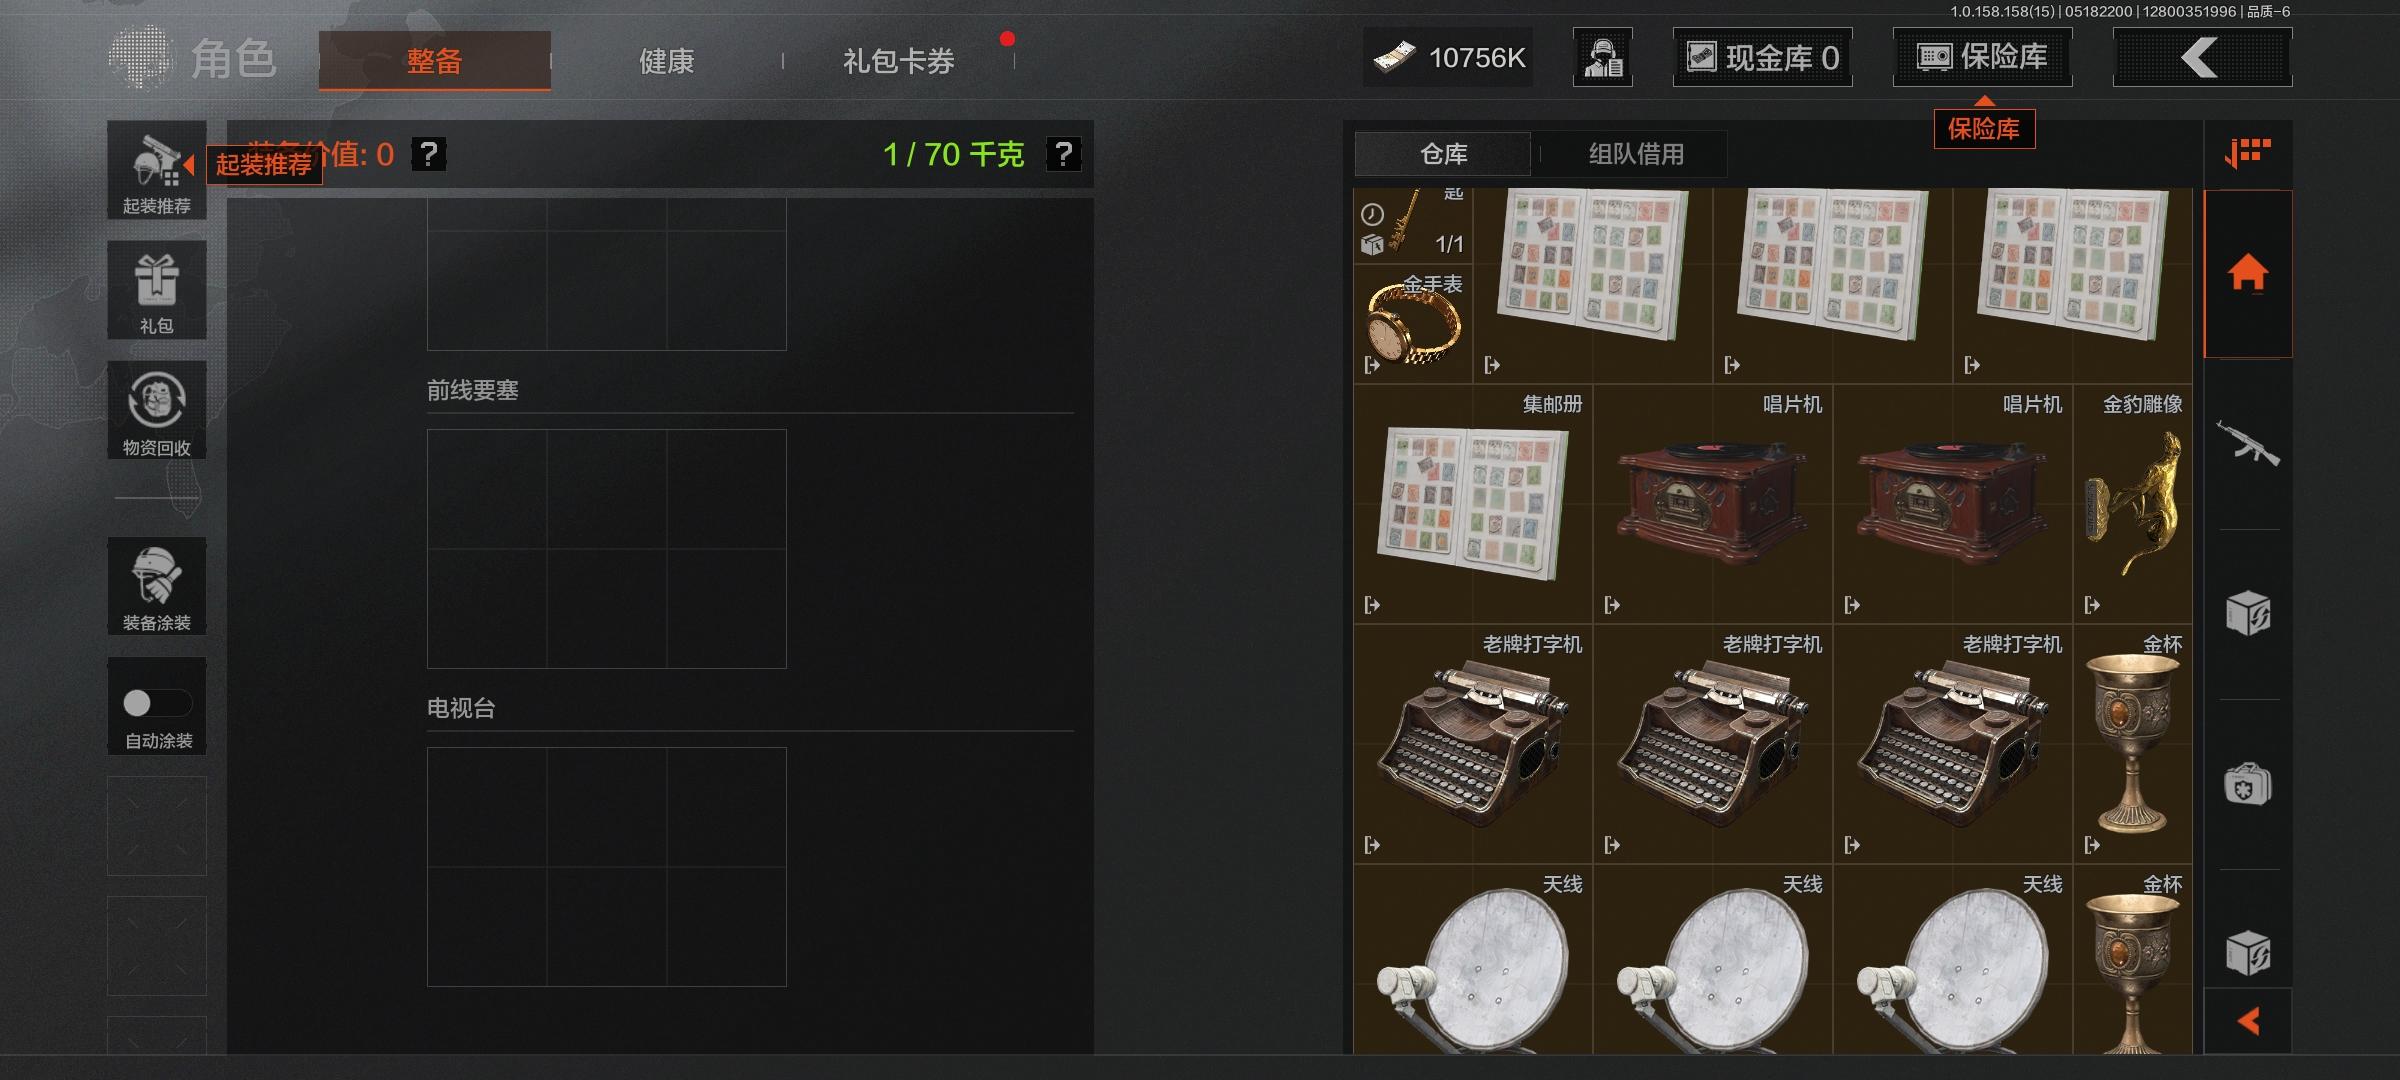Go back using the top-right arrow
Image resolution: width=2400 pixels, height=1080 pixels.
tap(2202, 57)
